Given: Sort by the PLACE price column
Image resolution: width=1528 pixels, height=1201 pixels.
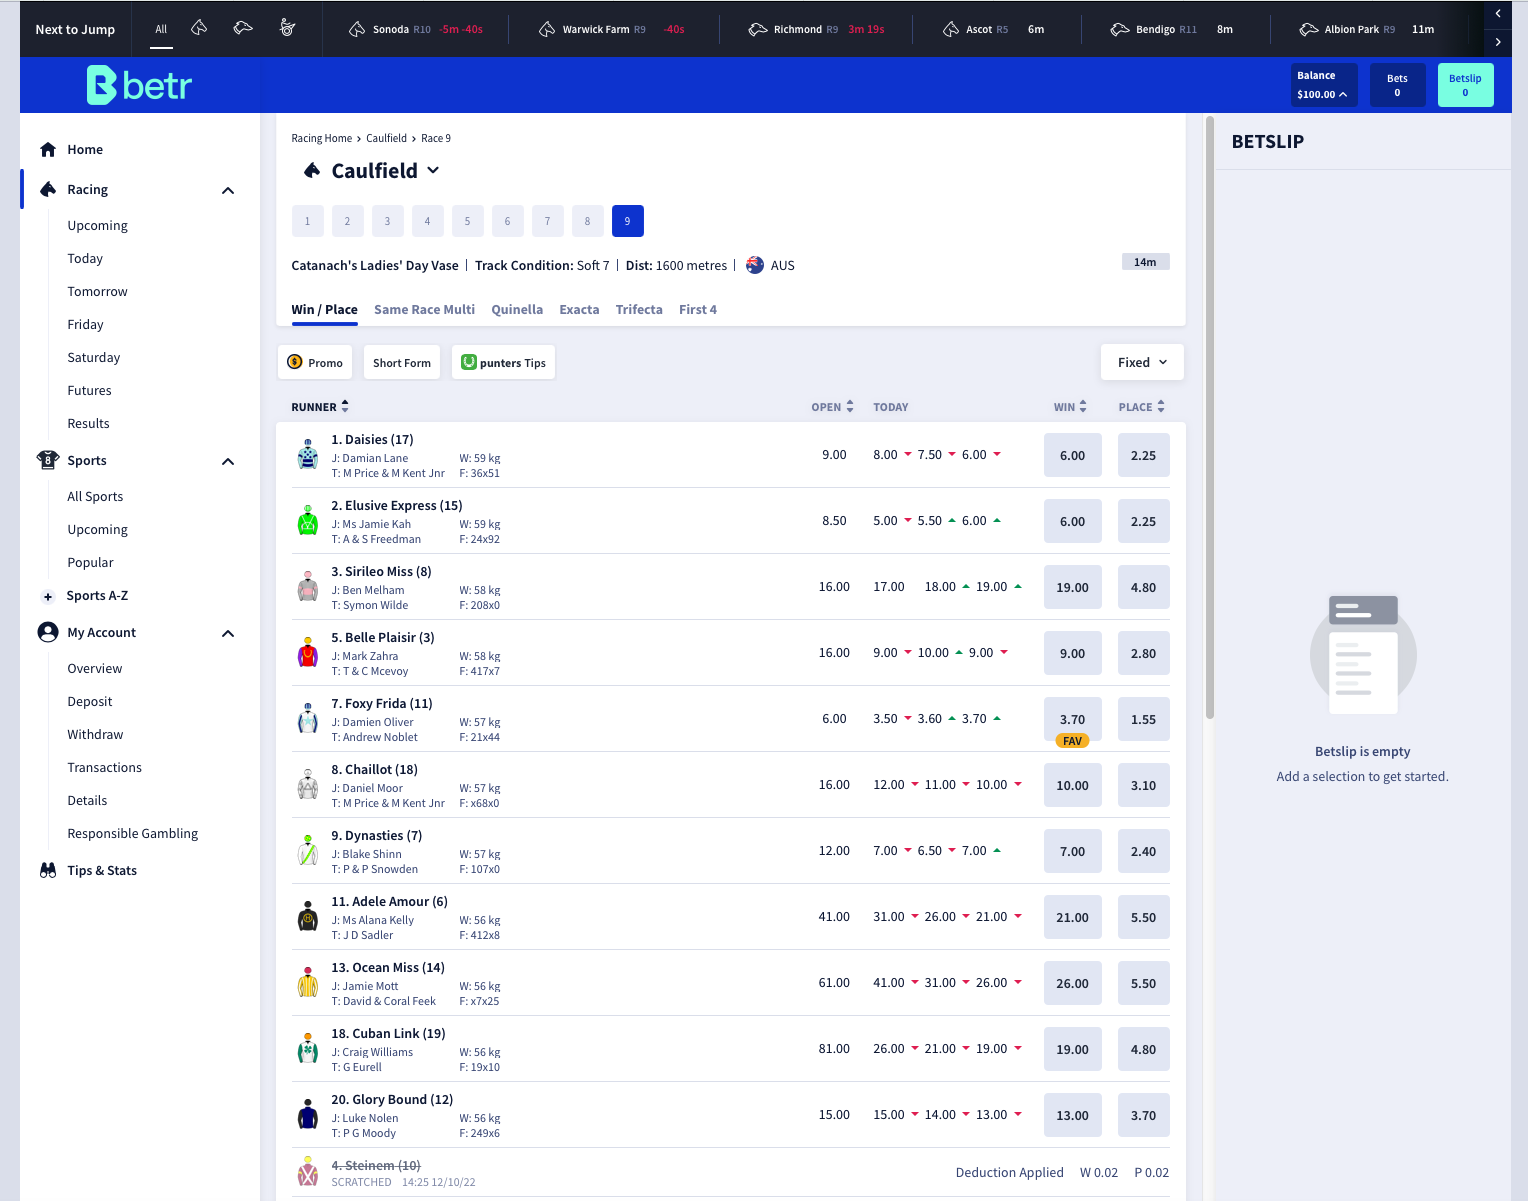Looking at the screenshot, I should (x=1142, y=406).
